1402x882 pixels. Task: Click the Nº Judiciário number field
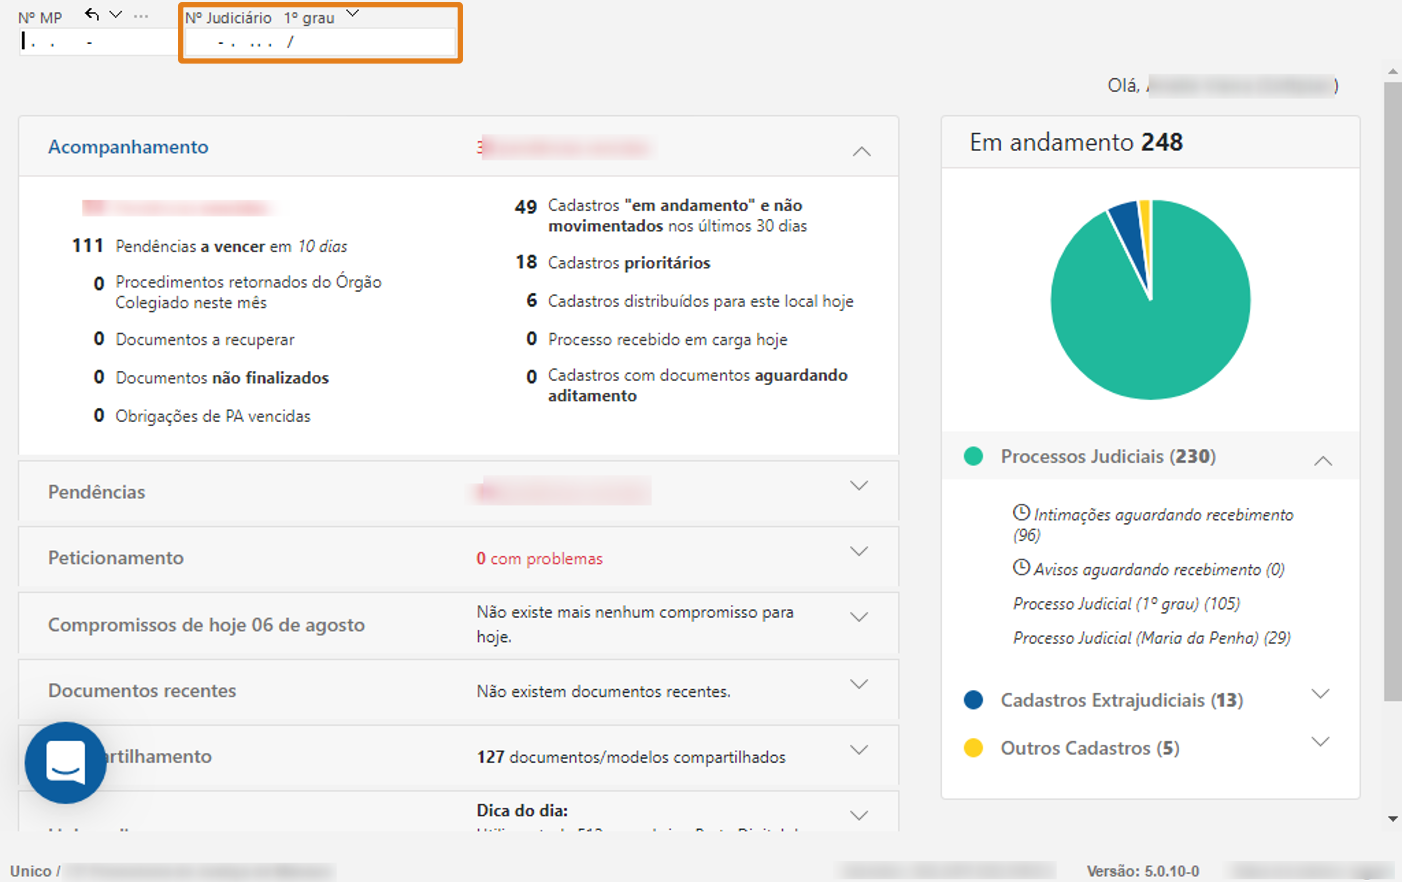[320, 42]
